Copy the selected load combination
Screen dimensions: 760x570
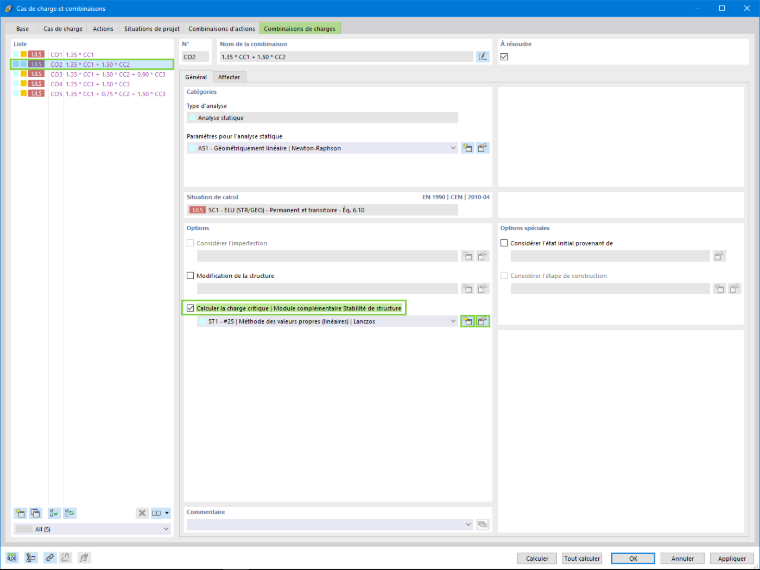point(35,513)
